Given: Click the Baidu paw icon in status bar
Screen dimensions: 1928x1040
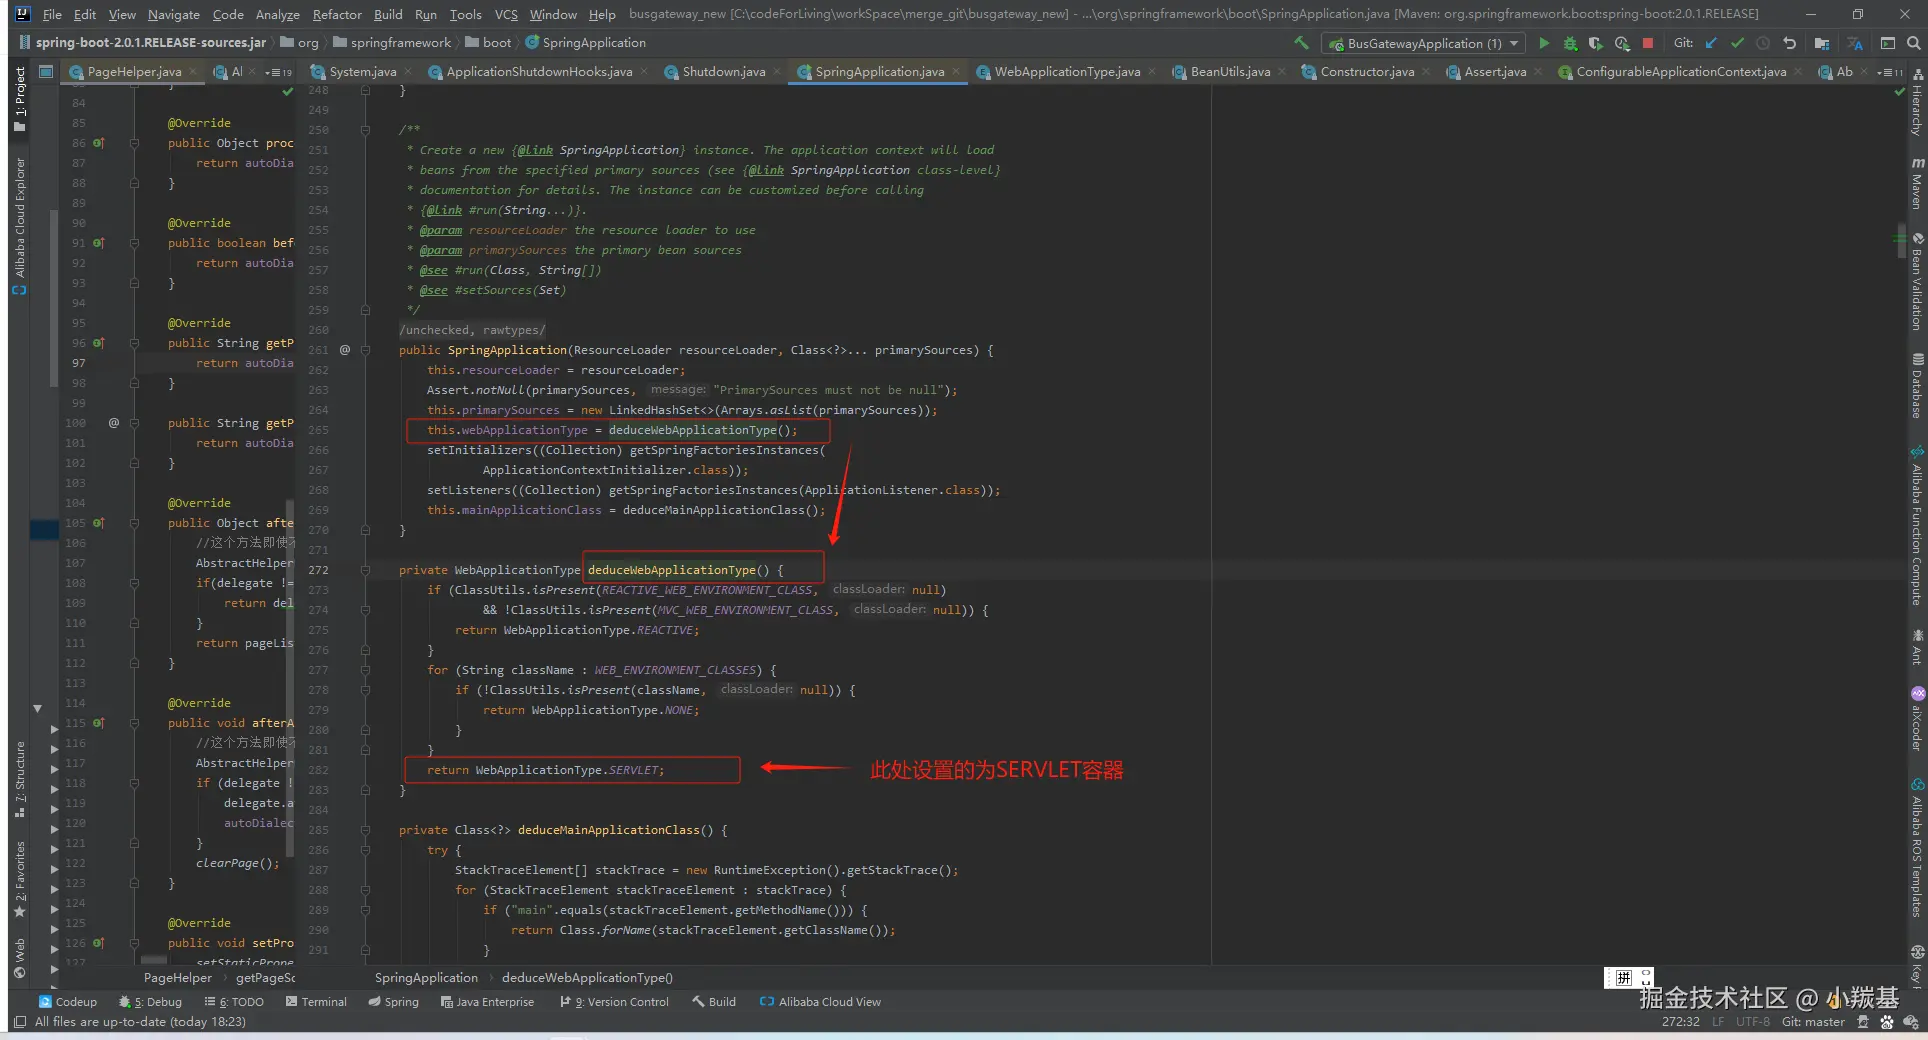Looking at the screenshot, I should 1887,1022.
